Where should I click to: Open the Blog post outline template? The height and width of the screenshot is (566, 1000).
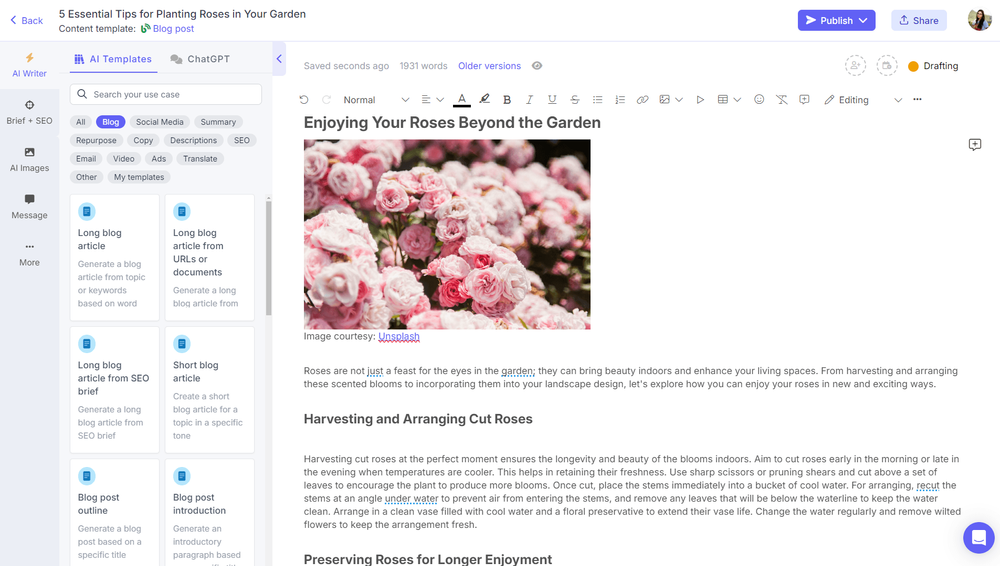tap(114, 512)
